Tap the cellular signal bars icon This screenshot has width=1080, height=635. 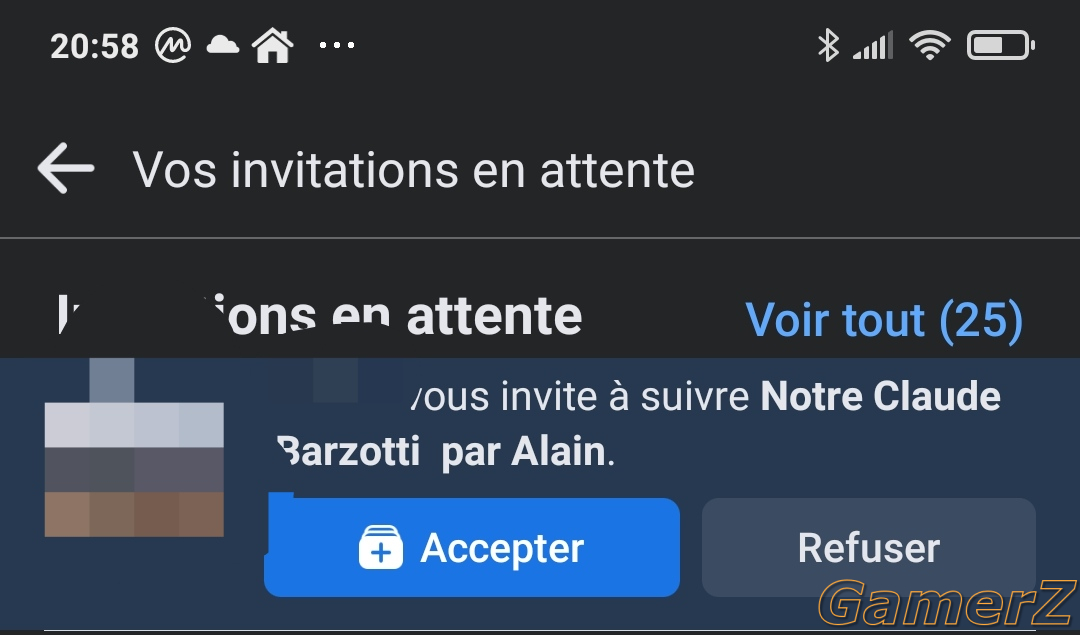873,45
